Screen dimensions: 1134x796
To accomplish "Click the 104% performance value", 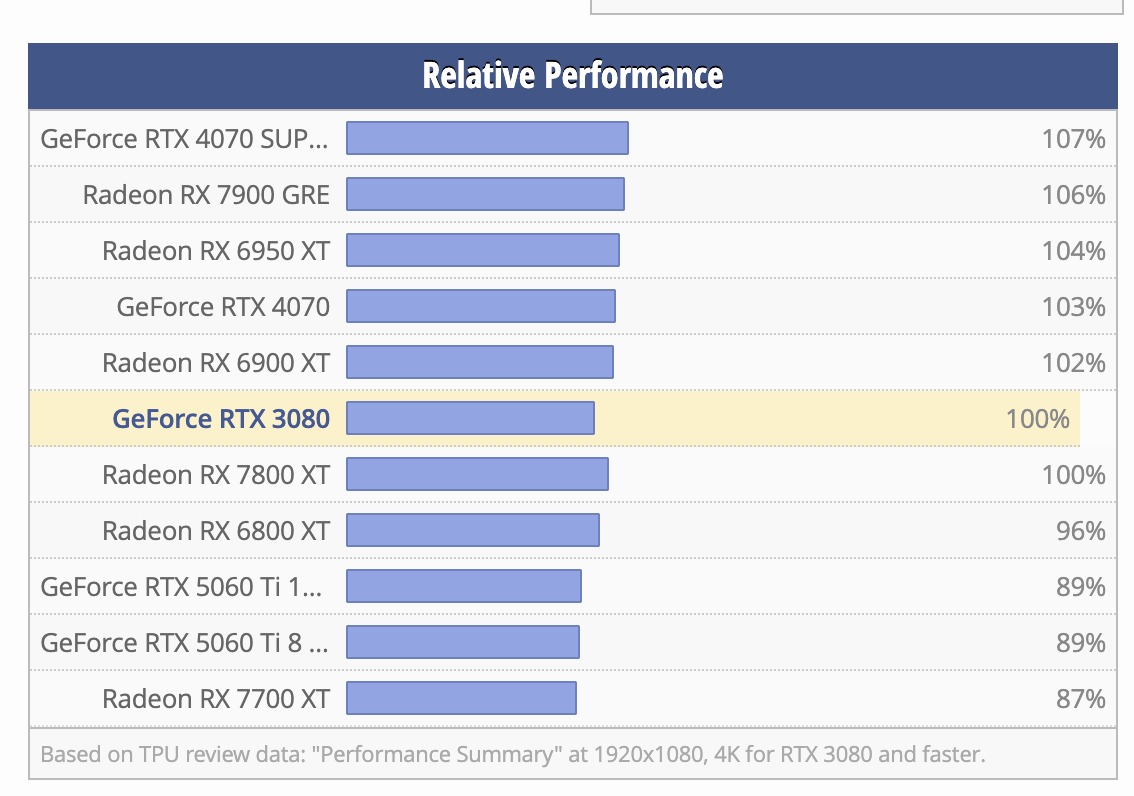I will [1073, 250].
